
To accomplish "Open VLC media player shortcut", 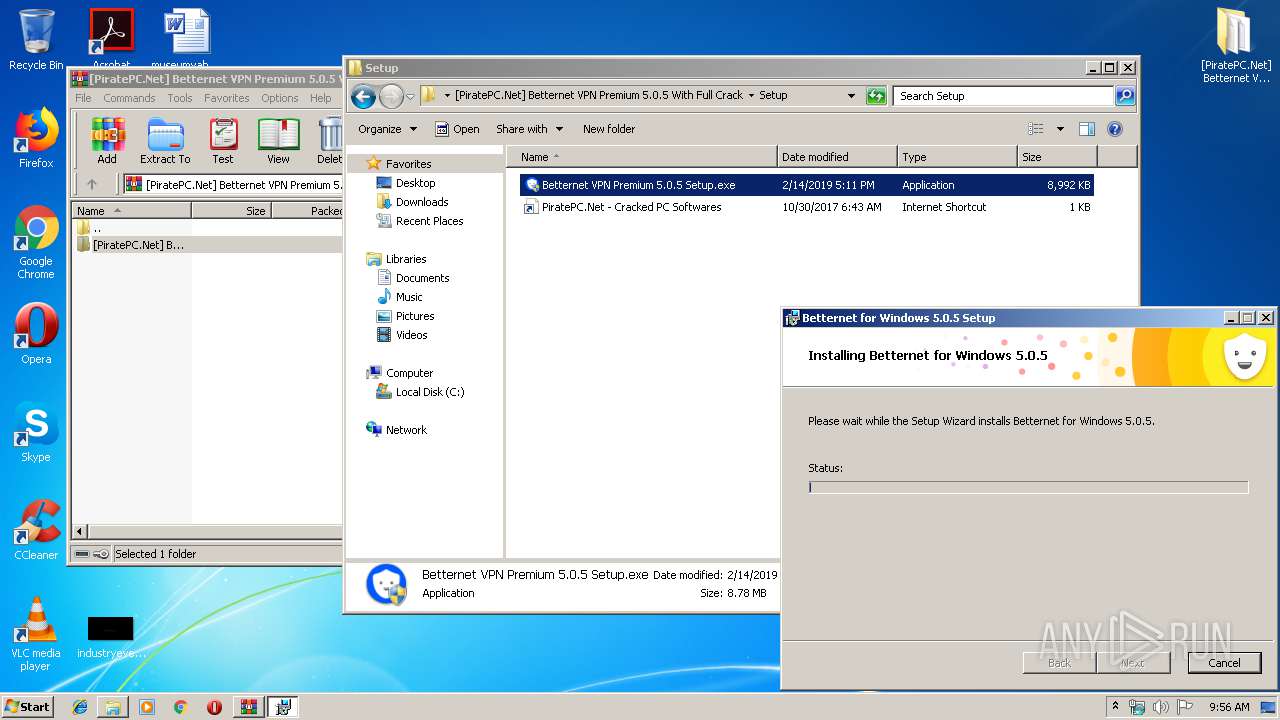I will click(36, 634).
